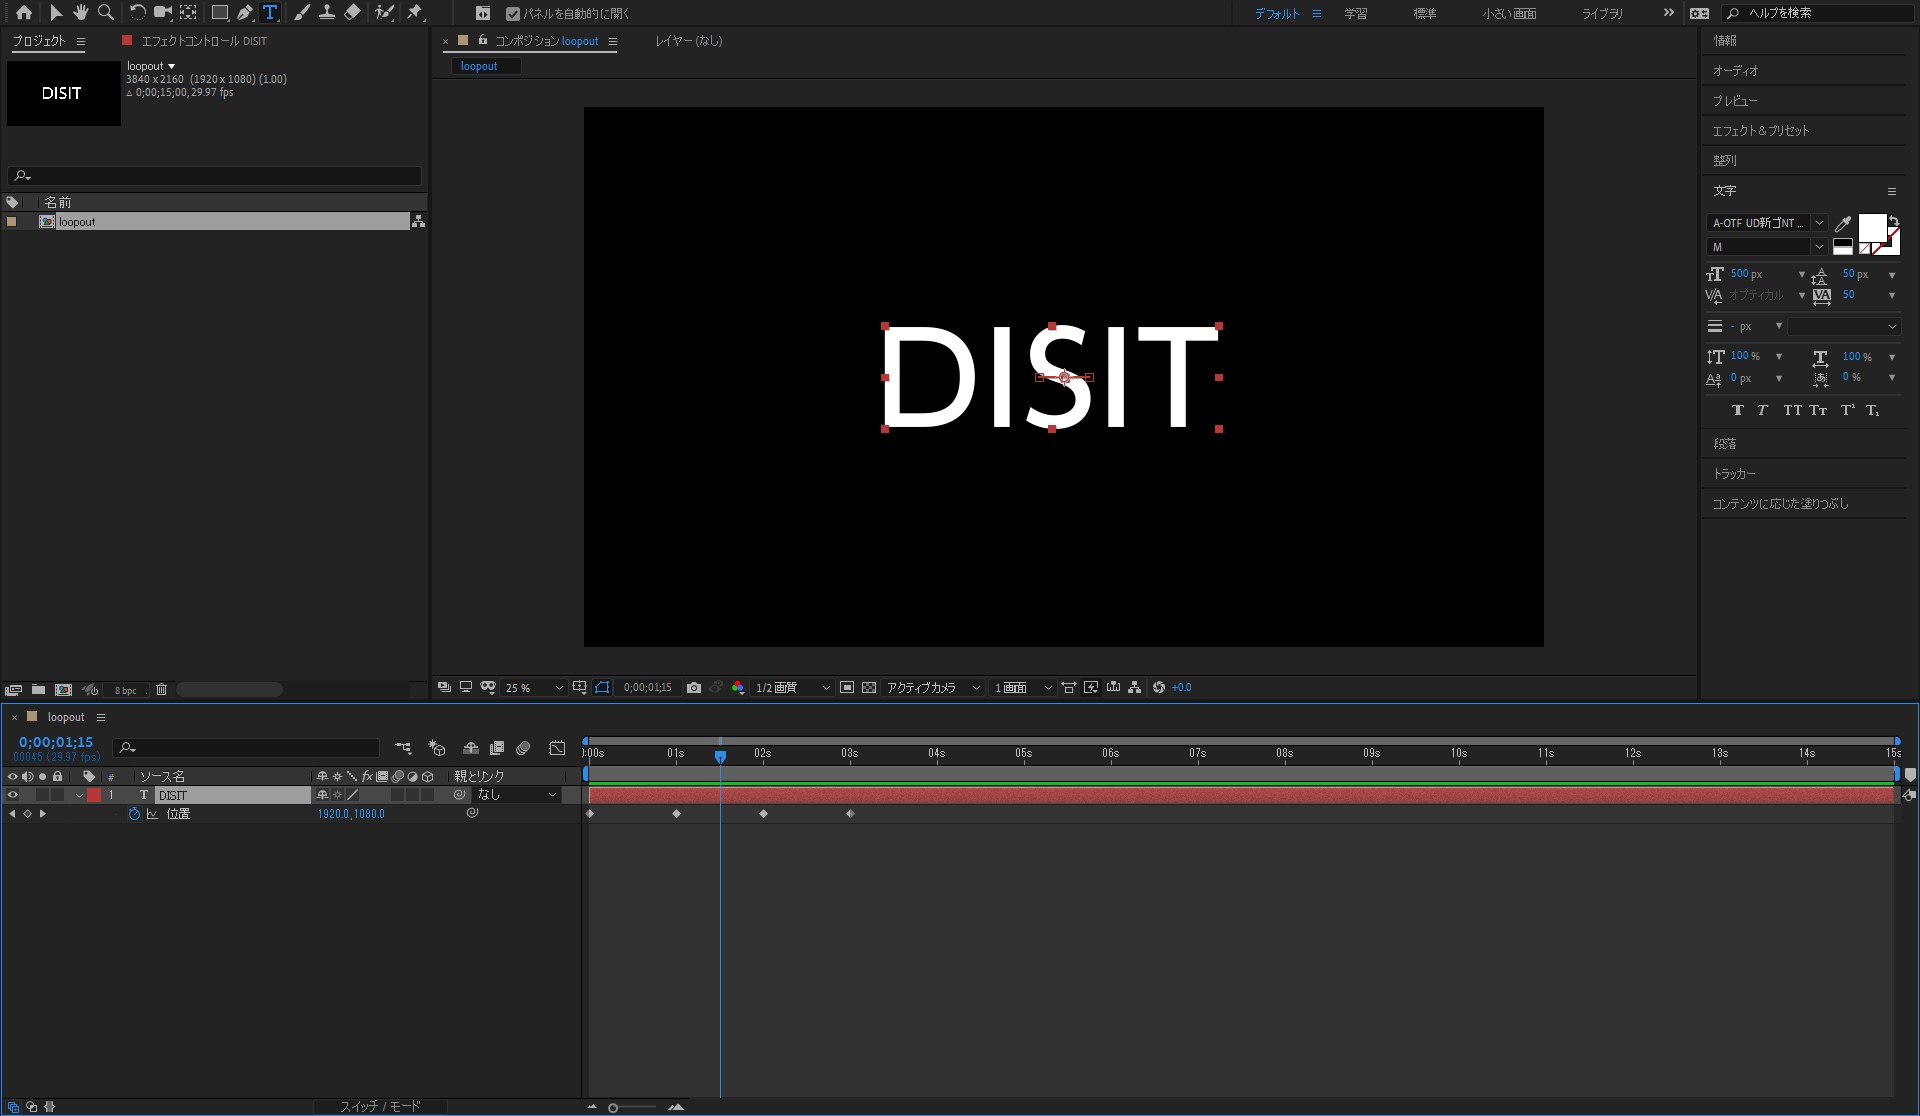
Task: Open the 1-view layout dropdown
Action: pos(1023,688)
